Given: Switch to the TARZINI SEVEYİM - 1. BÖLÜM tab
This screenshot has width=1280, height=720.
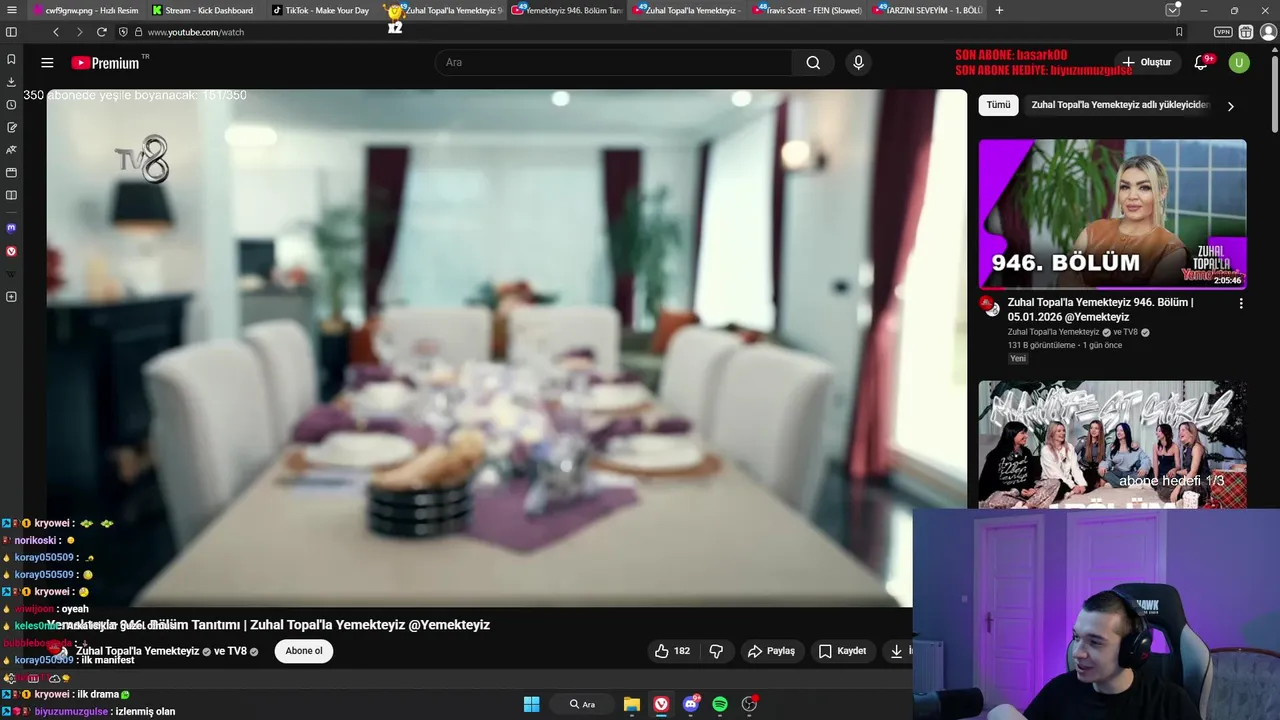Looking at the screenshot, I should pos(927,10).
